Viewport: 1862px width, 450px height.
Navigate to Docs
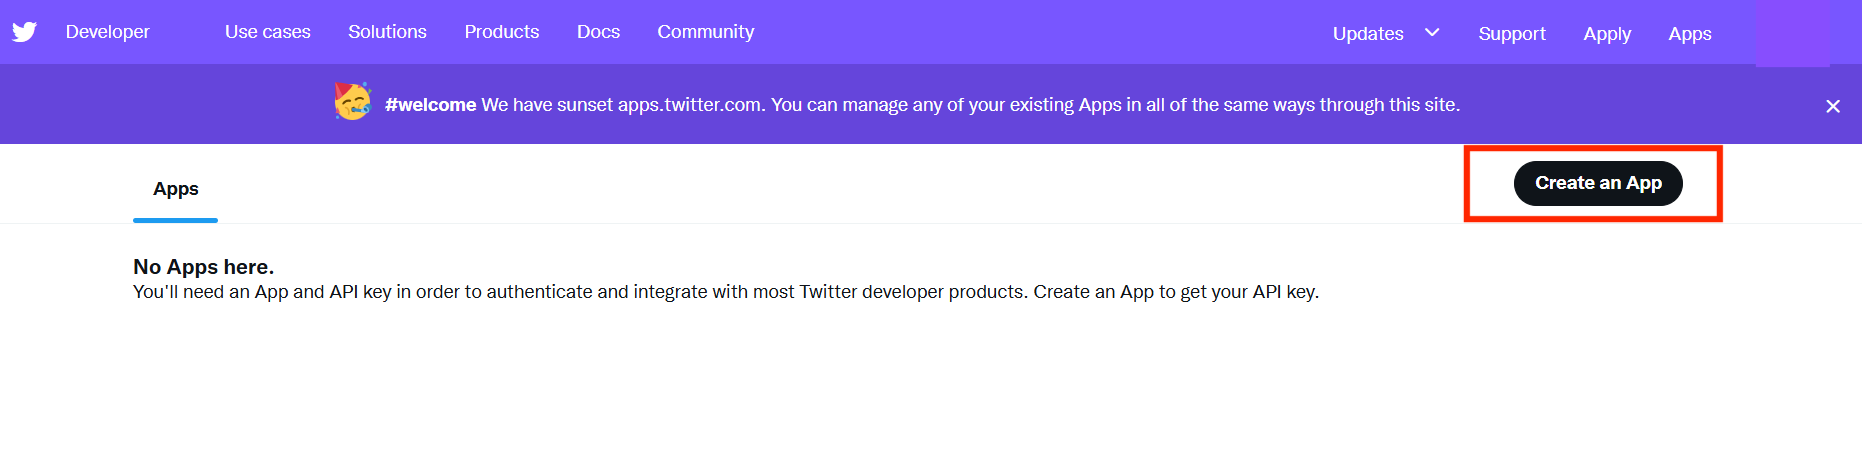(598, 32)
